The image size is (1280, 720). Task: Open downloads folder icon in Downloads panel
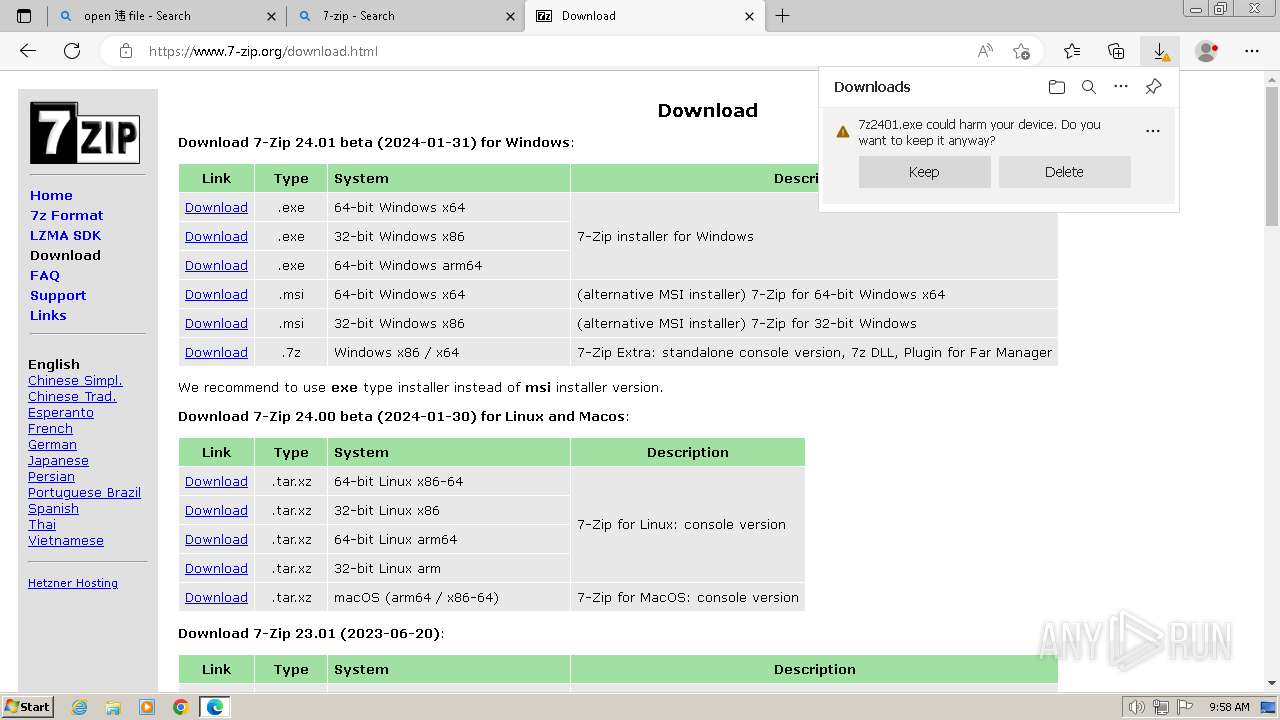[1057, 87]
